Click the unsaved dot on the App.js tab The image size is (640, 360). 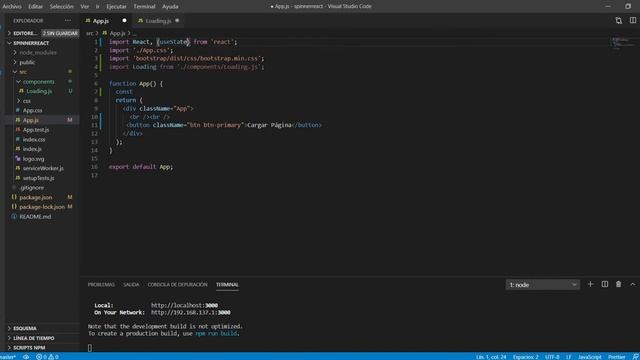coord(124,20)
